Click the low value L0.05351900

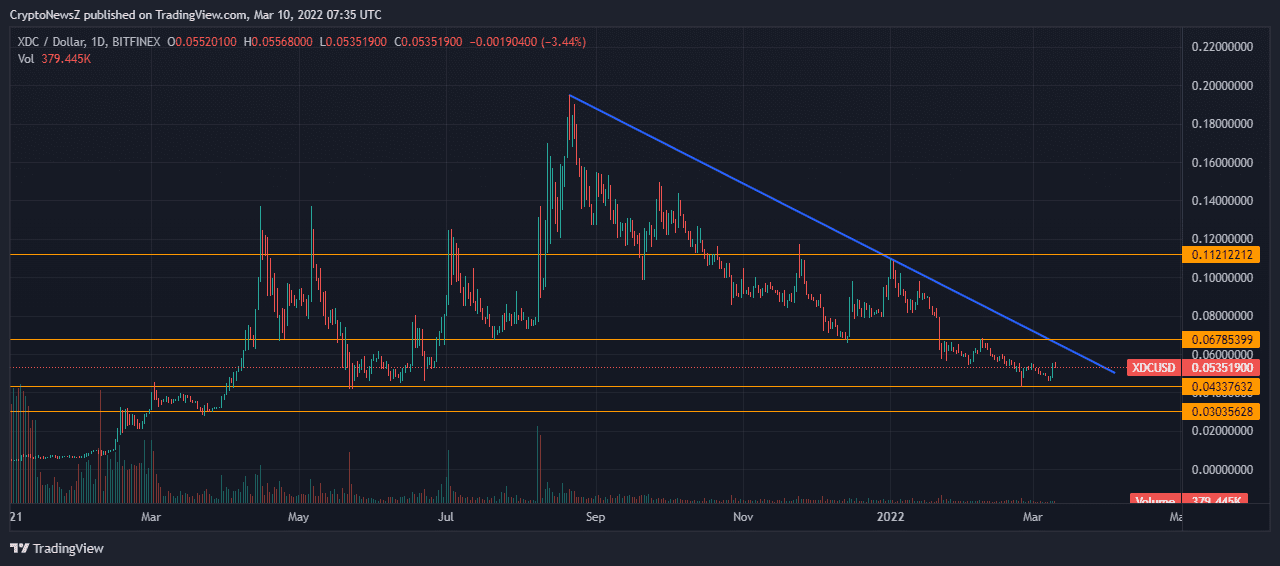(x=353, y=42)
